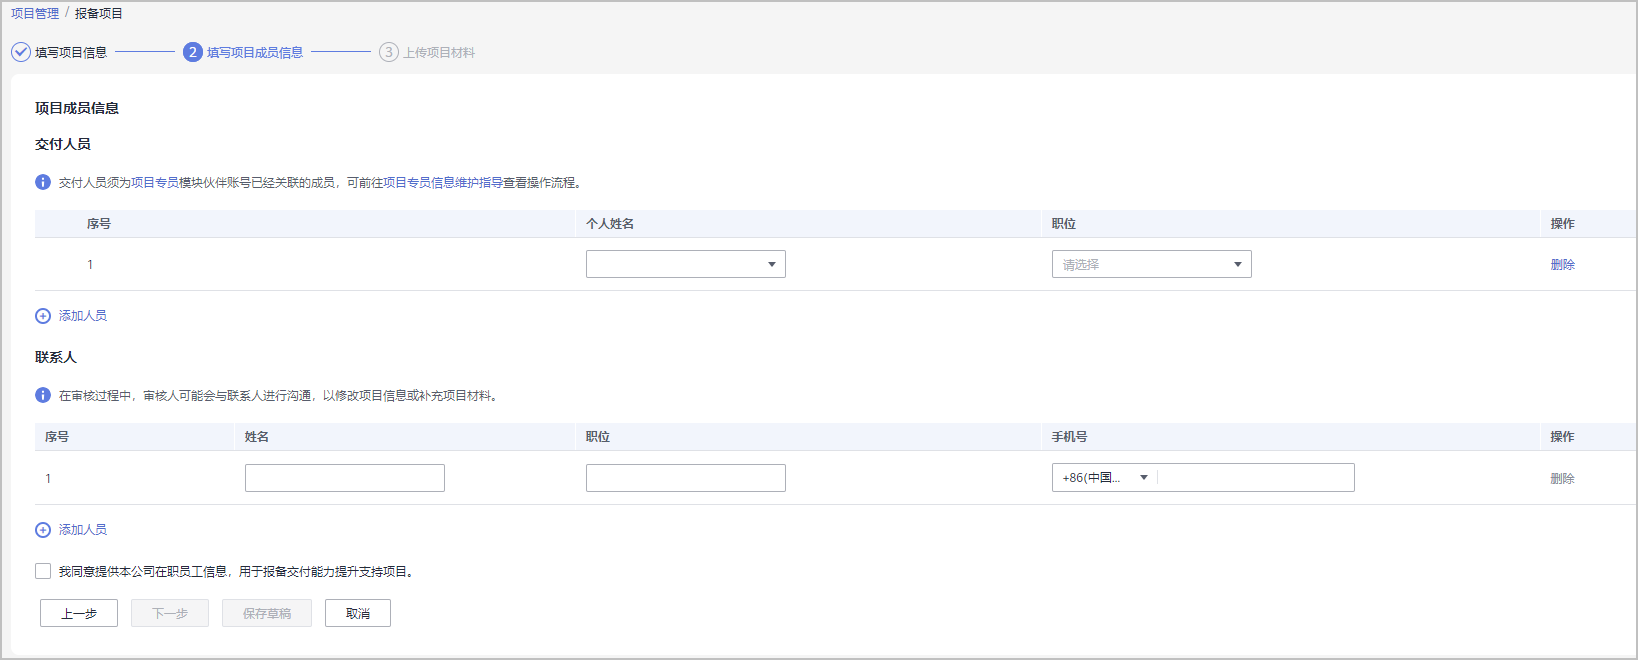Focus the contact phone number field
The image size is (1638, 660).
click(1255, 478)
